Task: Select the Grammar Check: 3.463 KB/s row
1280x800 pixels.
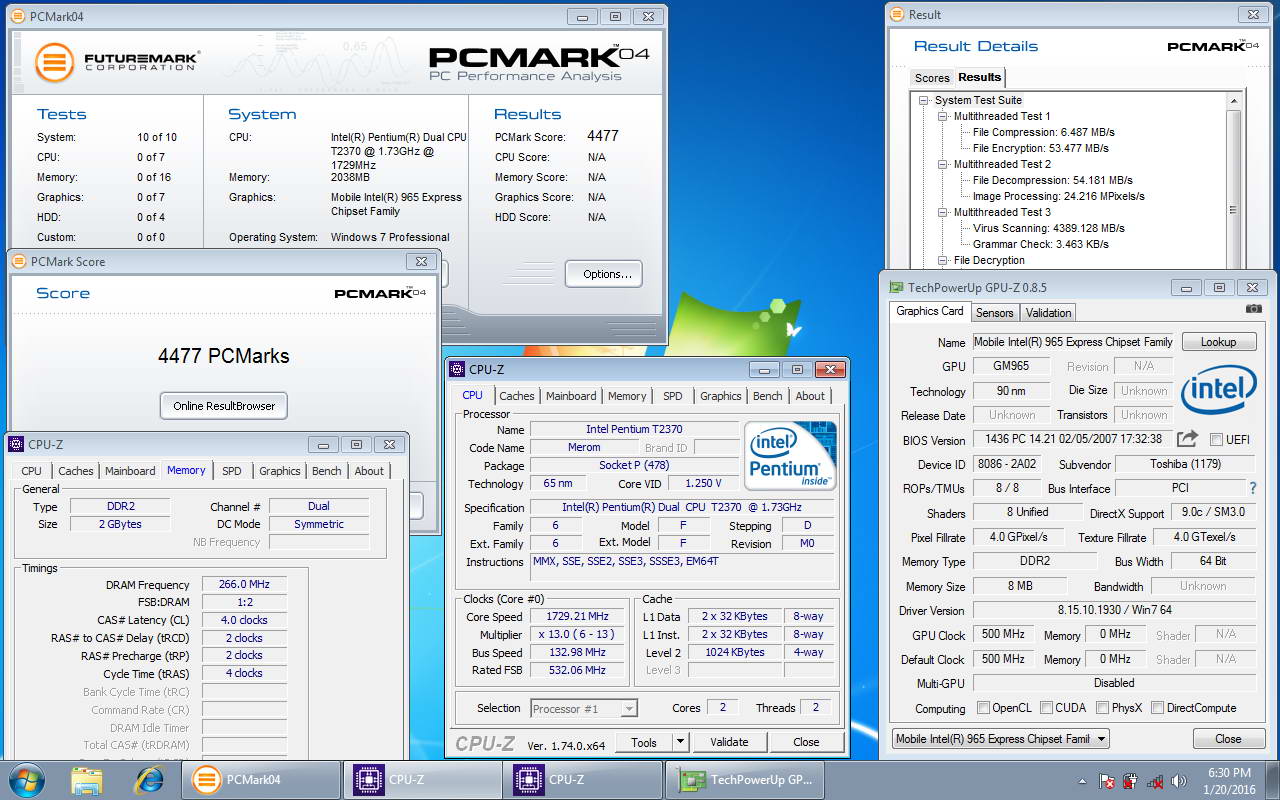Action: pyautogui.click(x=1040, y=244)
